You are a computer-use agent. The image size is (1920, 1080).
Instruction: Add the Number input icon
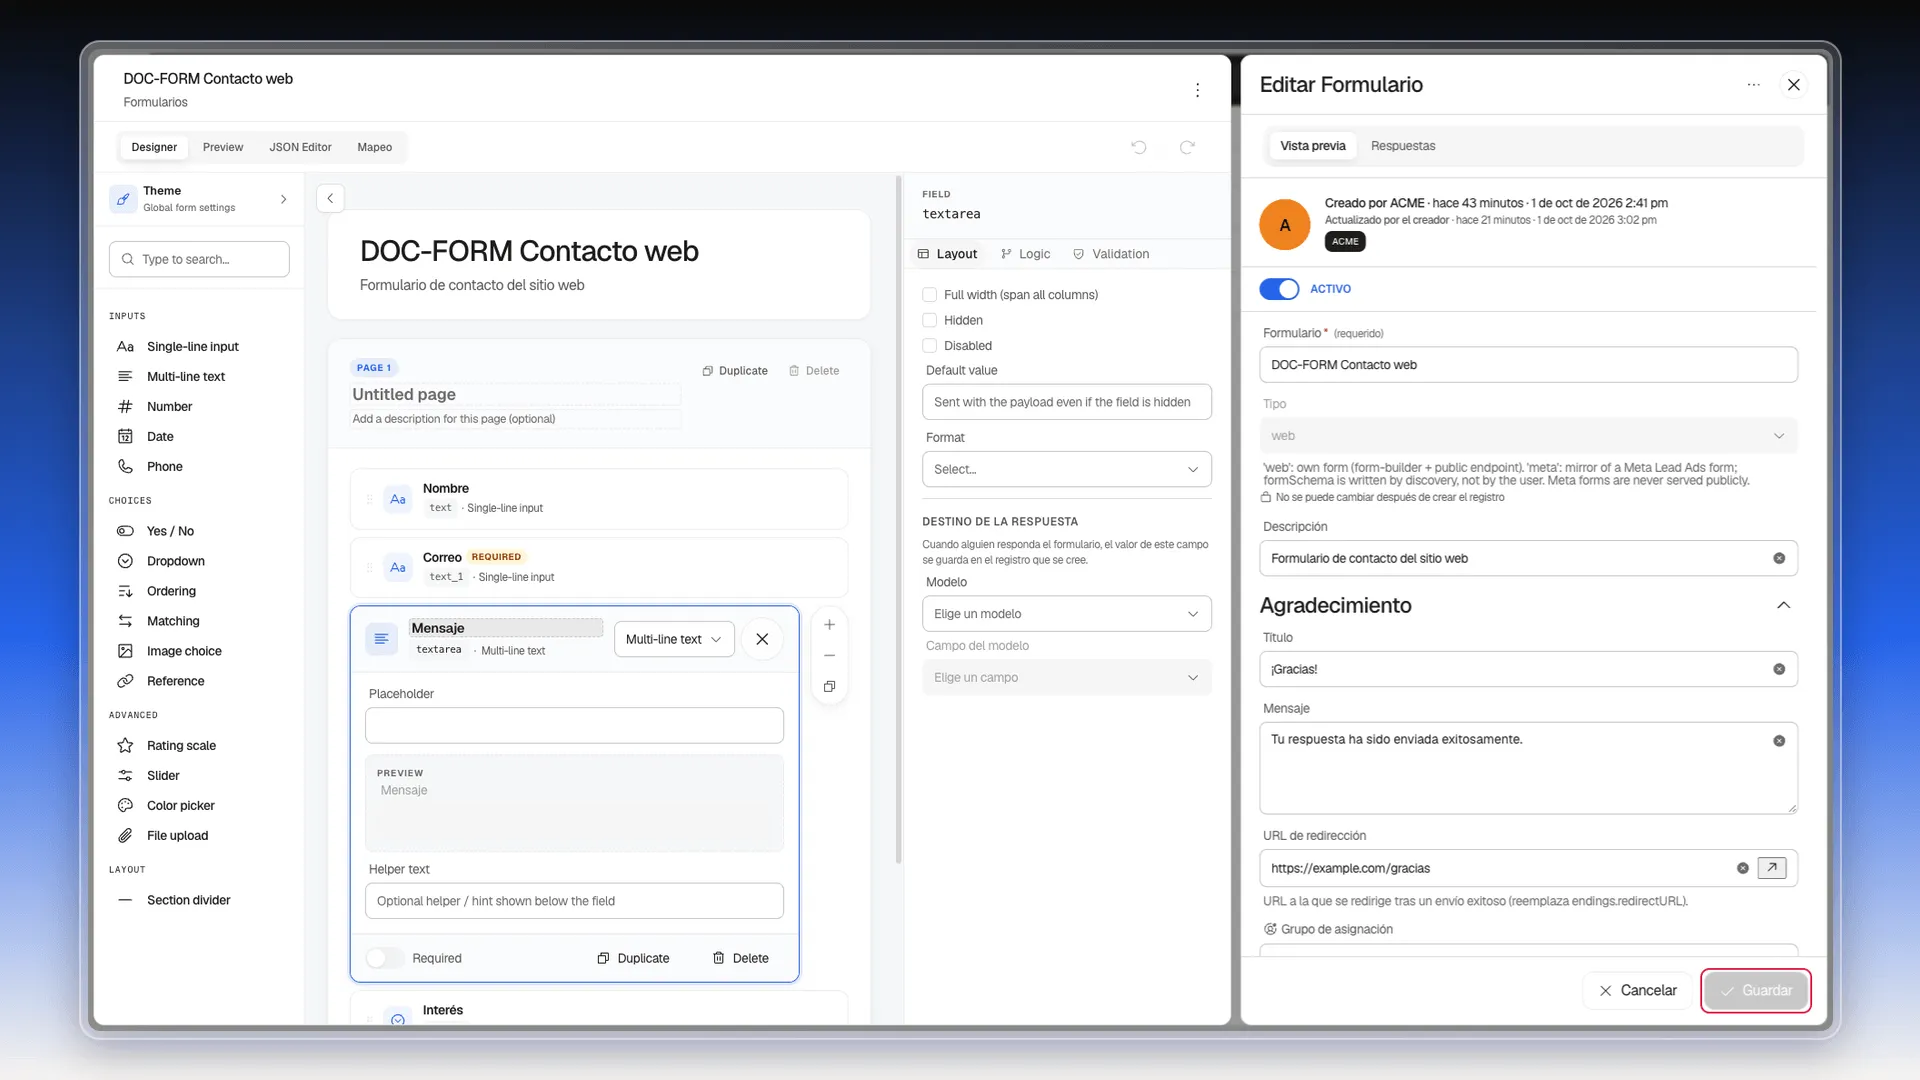(125, 406)
